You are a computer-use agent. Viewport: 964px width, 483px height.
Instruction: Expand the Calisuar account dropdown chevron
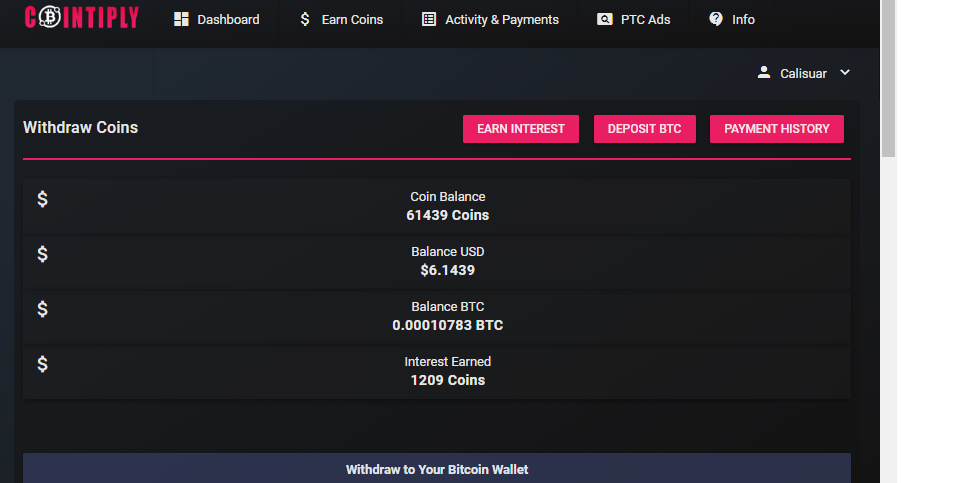pos(845,73)
